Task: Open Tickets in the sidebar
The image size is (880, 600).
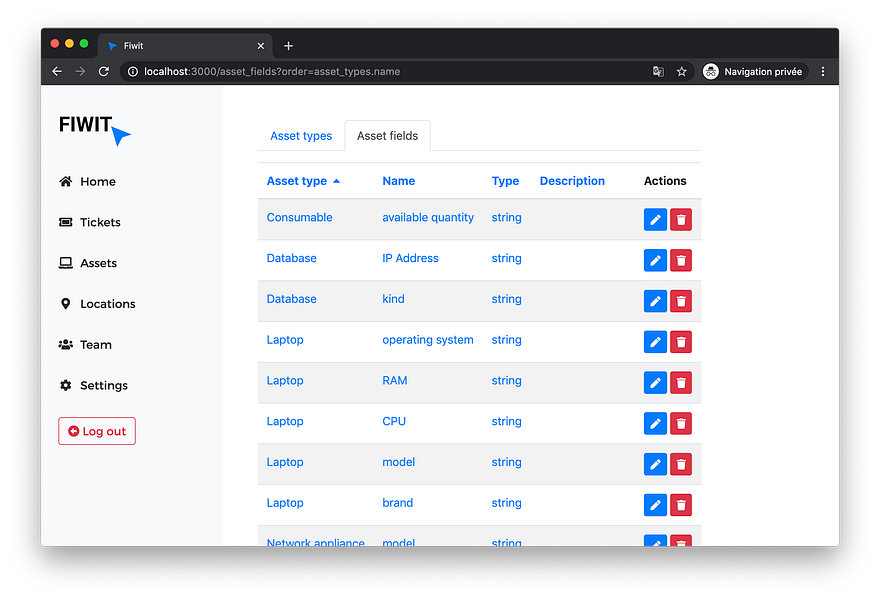Action: [90, 222]
